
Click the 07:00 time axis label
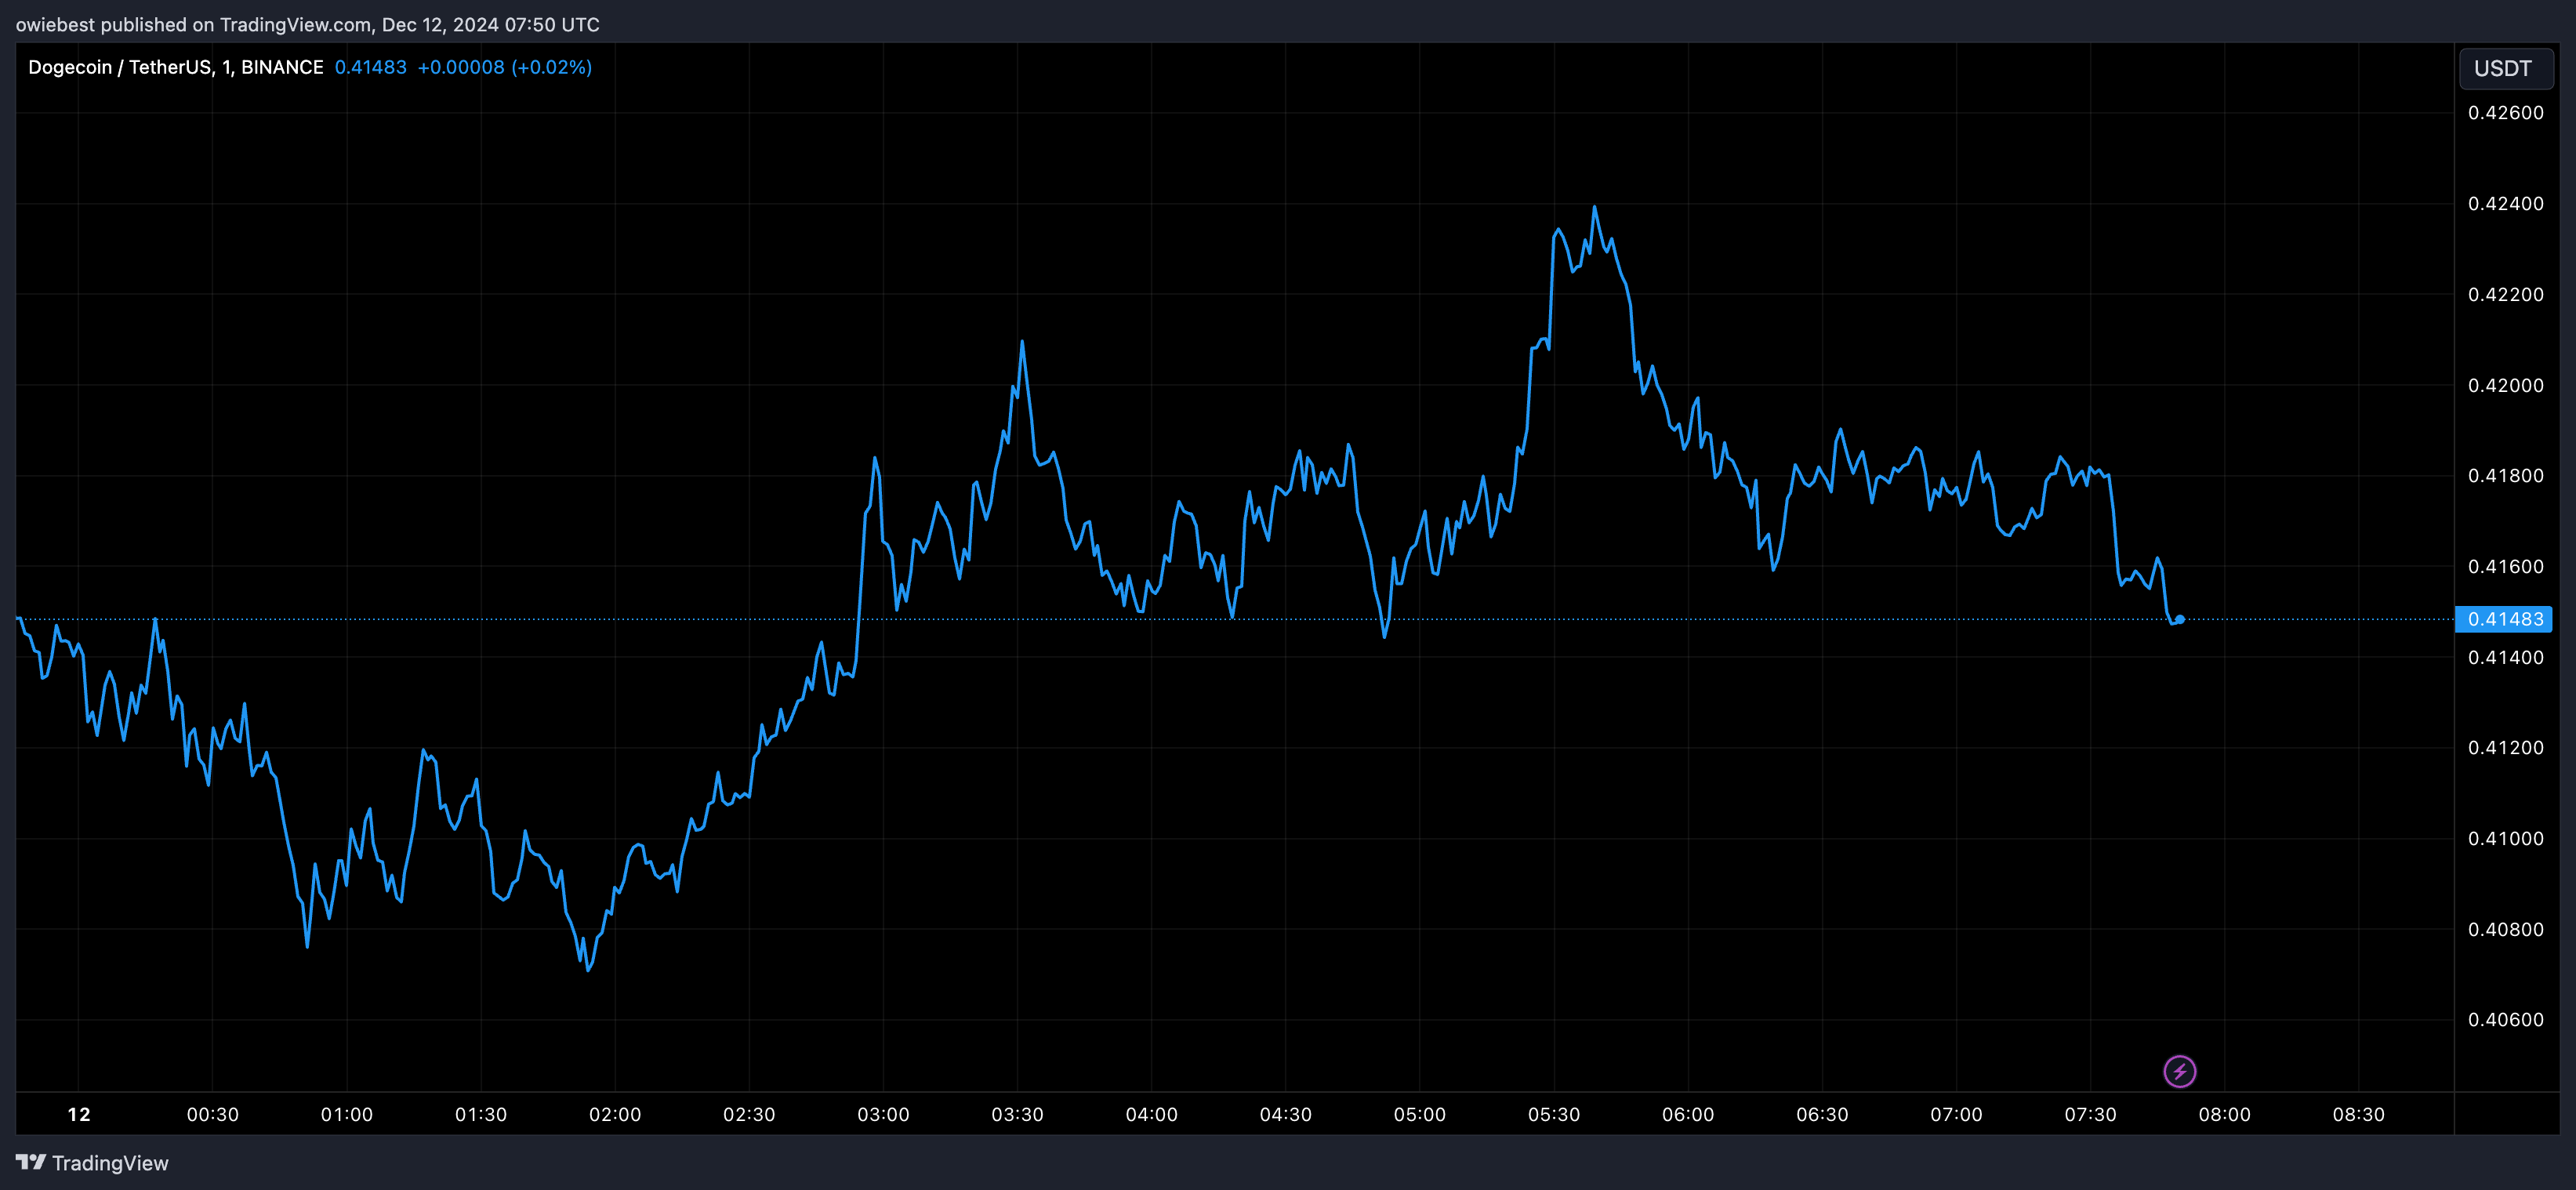[x=1956, y=1114]
